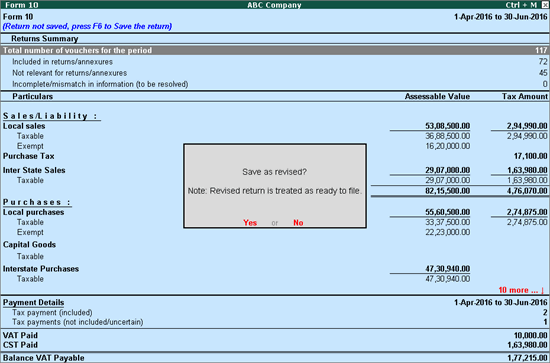Click Balance VAT Payable amount row
The height and width of the screenshot is (363, 550).
click(x=275, y=358)
